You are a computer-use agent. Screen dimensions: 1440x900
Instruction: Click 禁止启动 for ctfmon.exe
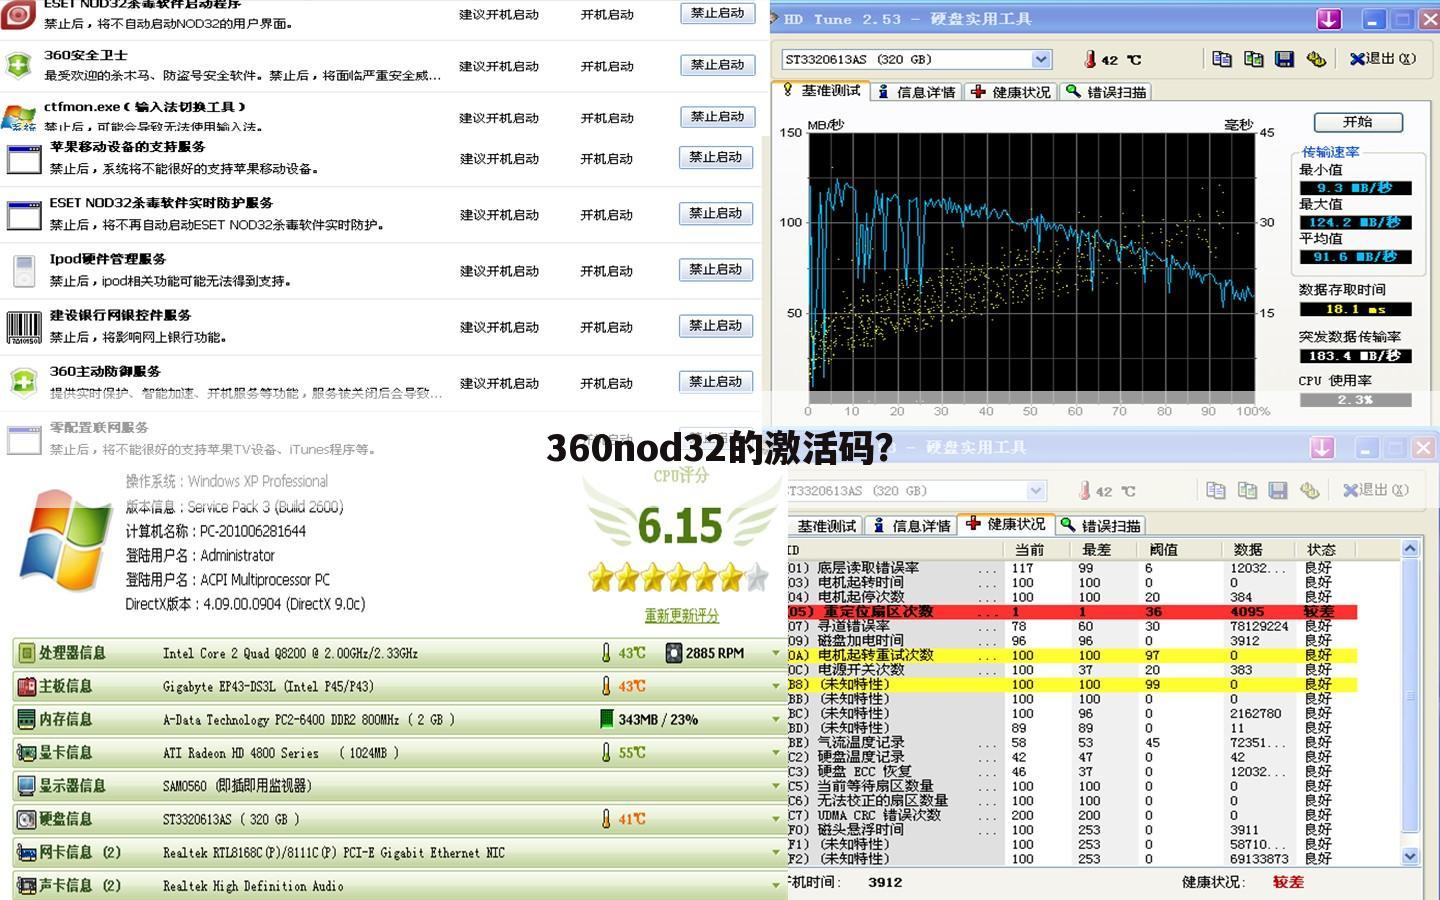(x=716, y=117)
